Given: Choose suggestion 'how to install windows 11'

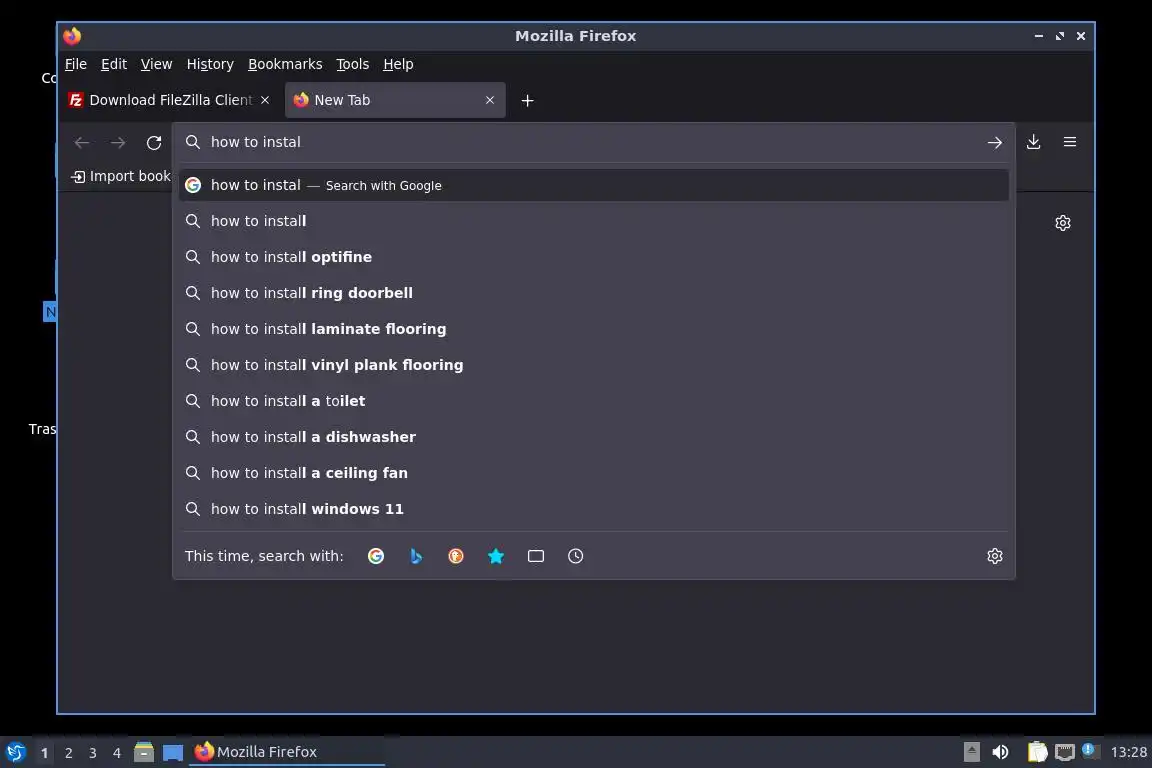Looking at the screenshot, I should tap(594, 509).
